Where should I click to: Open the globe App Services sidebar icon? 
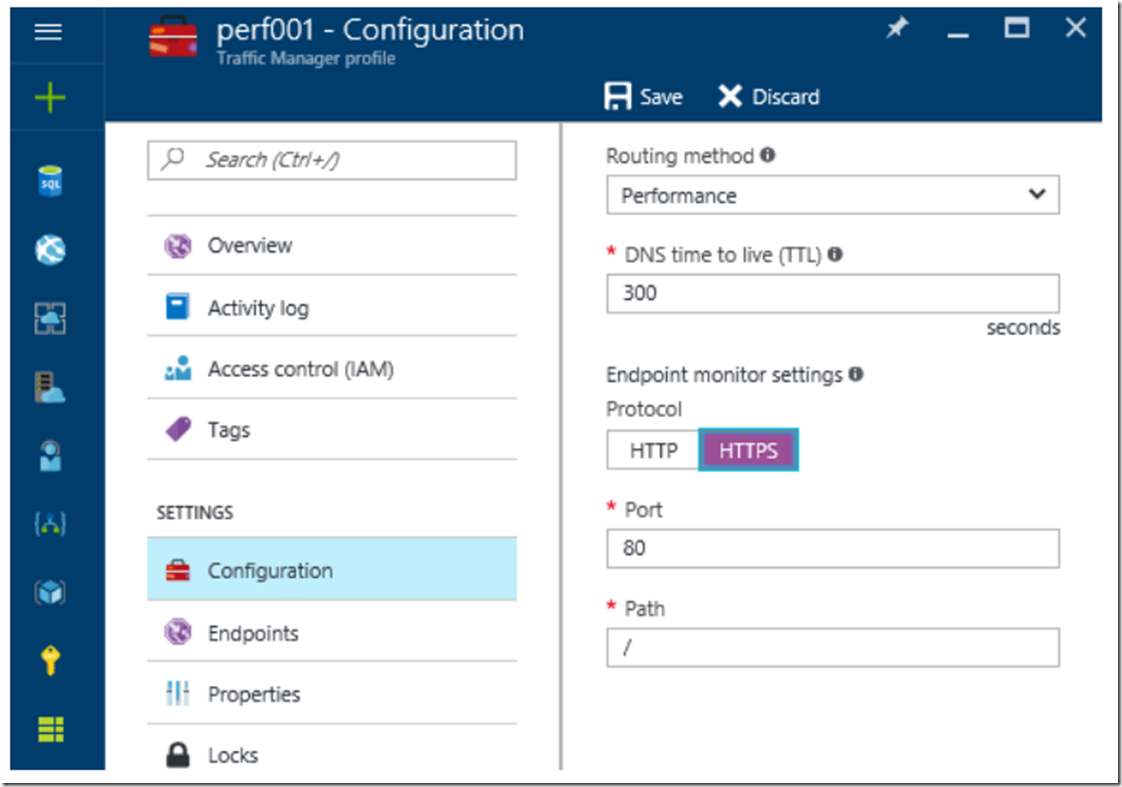click(50, 250)
